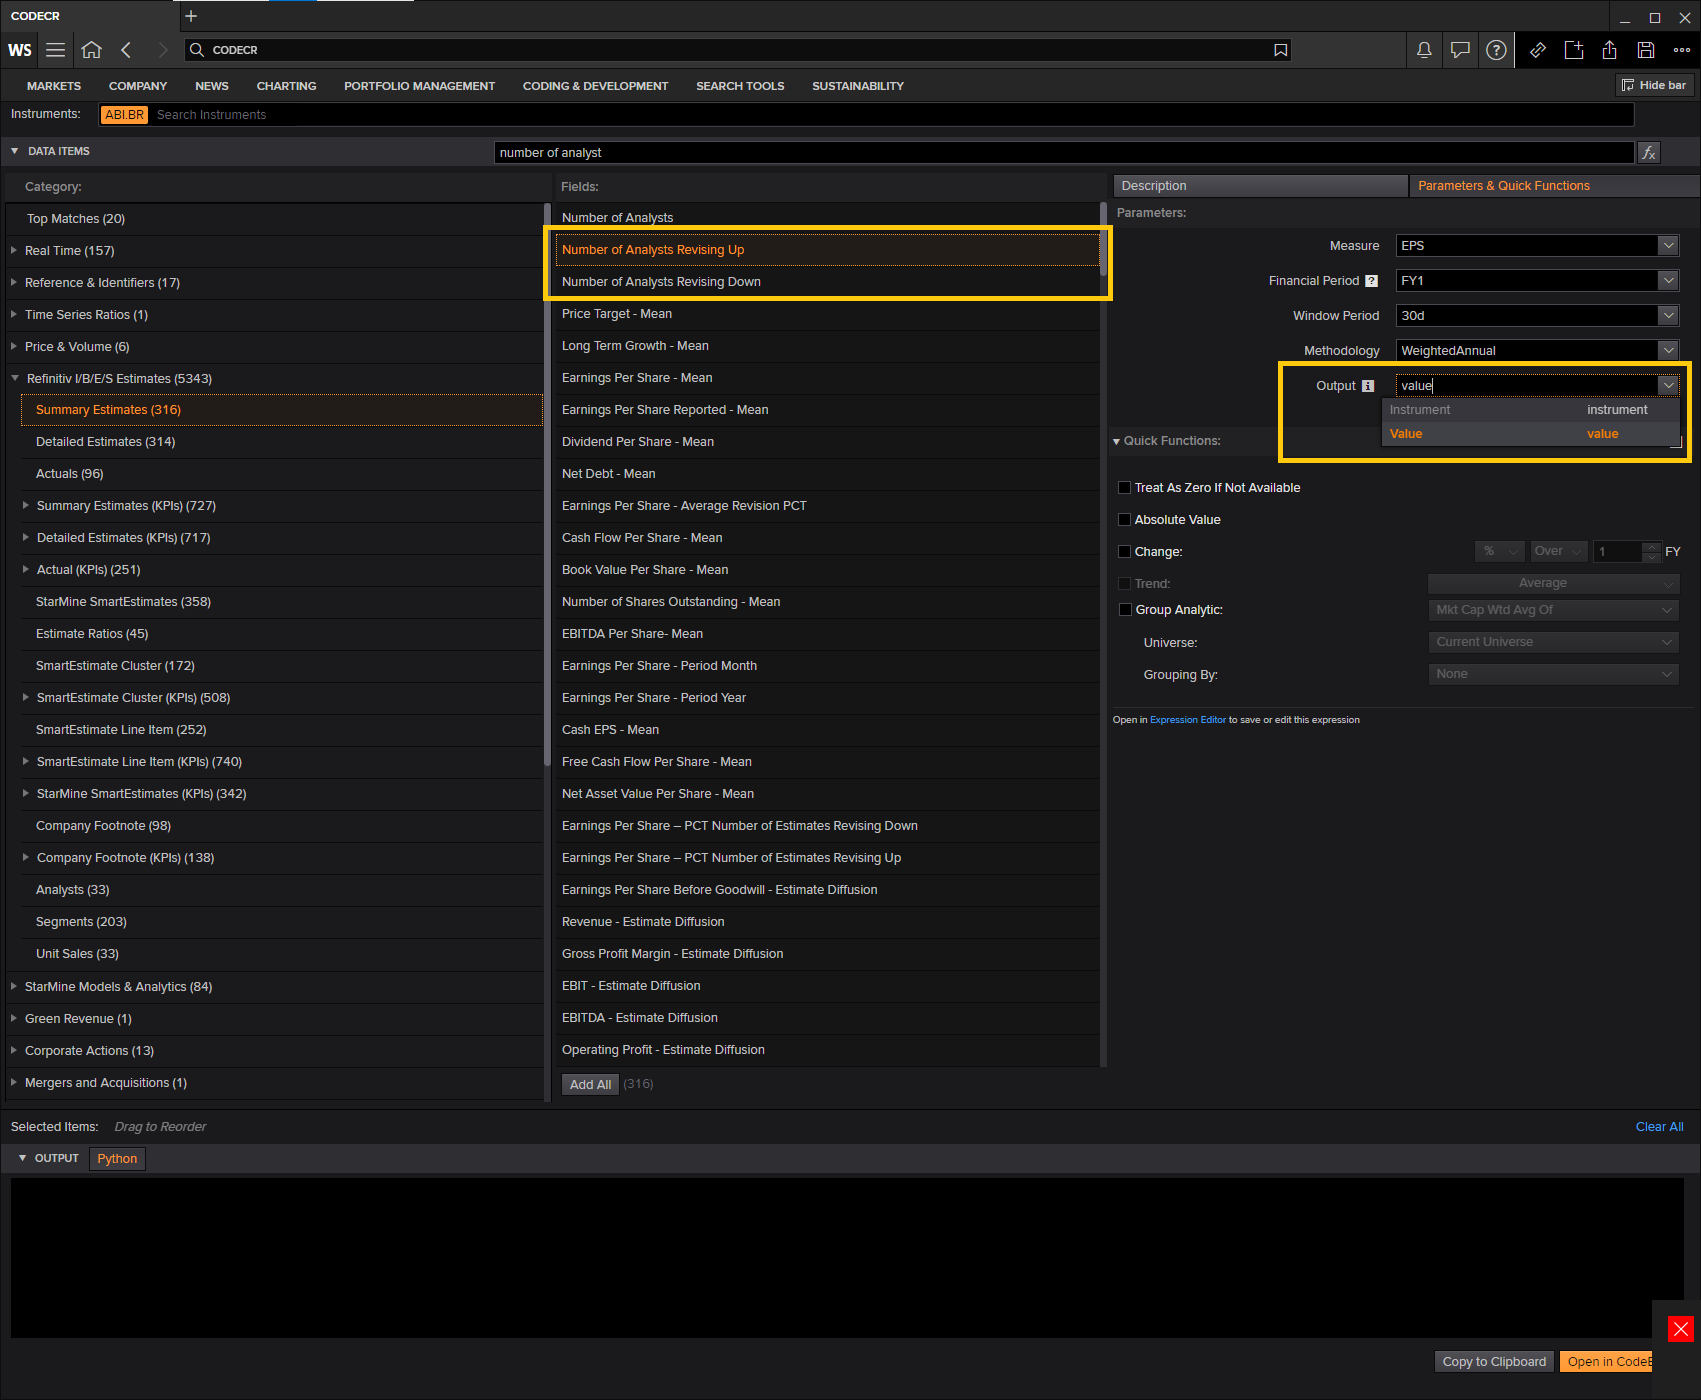Click the save disk icon
This screenshot has height=1400, width=1701.
pos(1646,50)
